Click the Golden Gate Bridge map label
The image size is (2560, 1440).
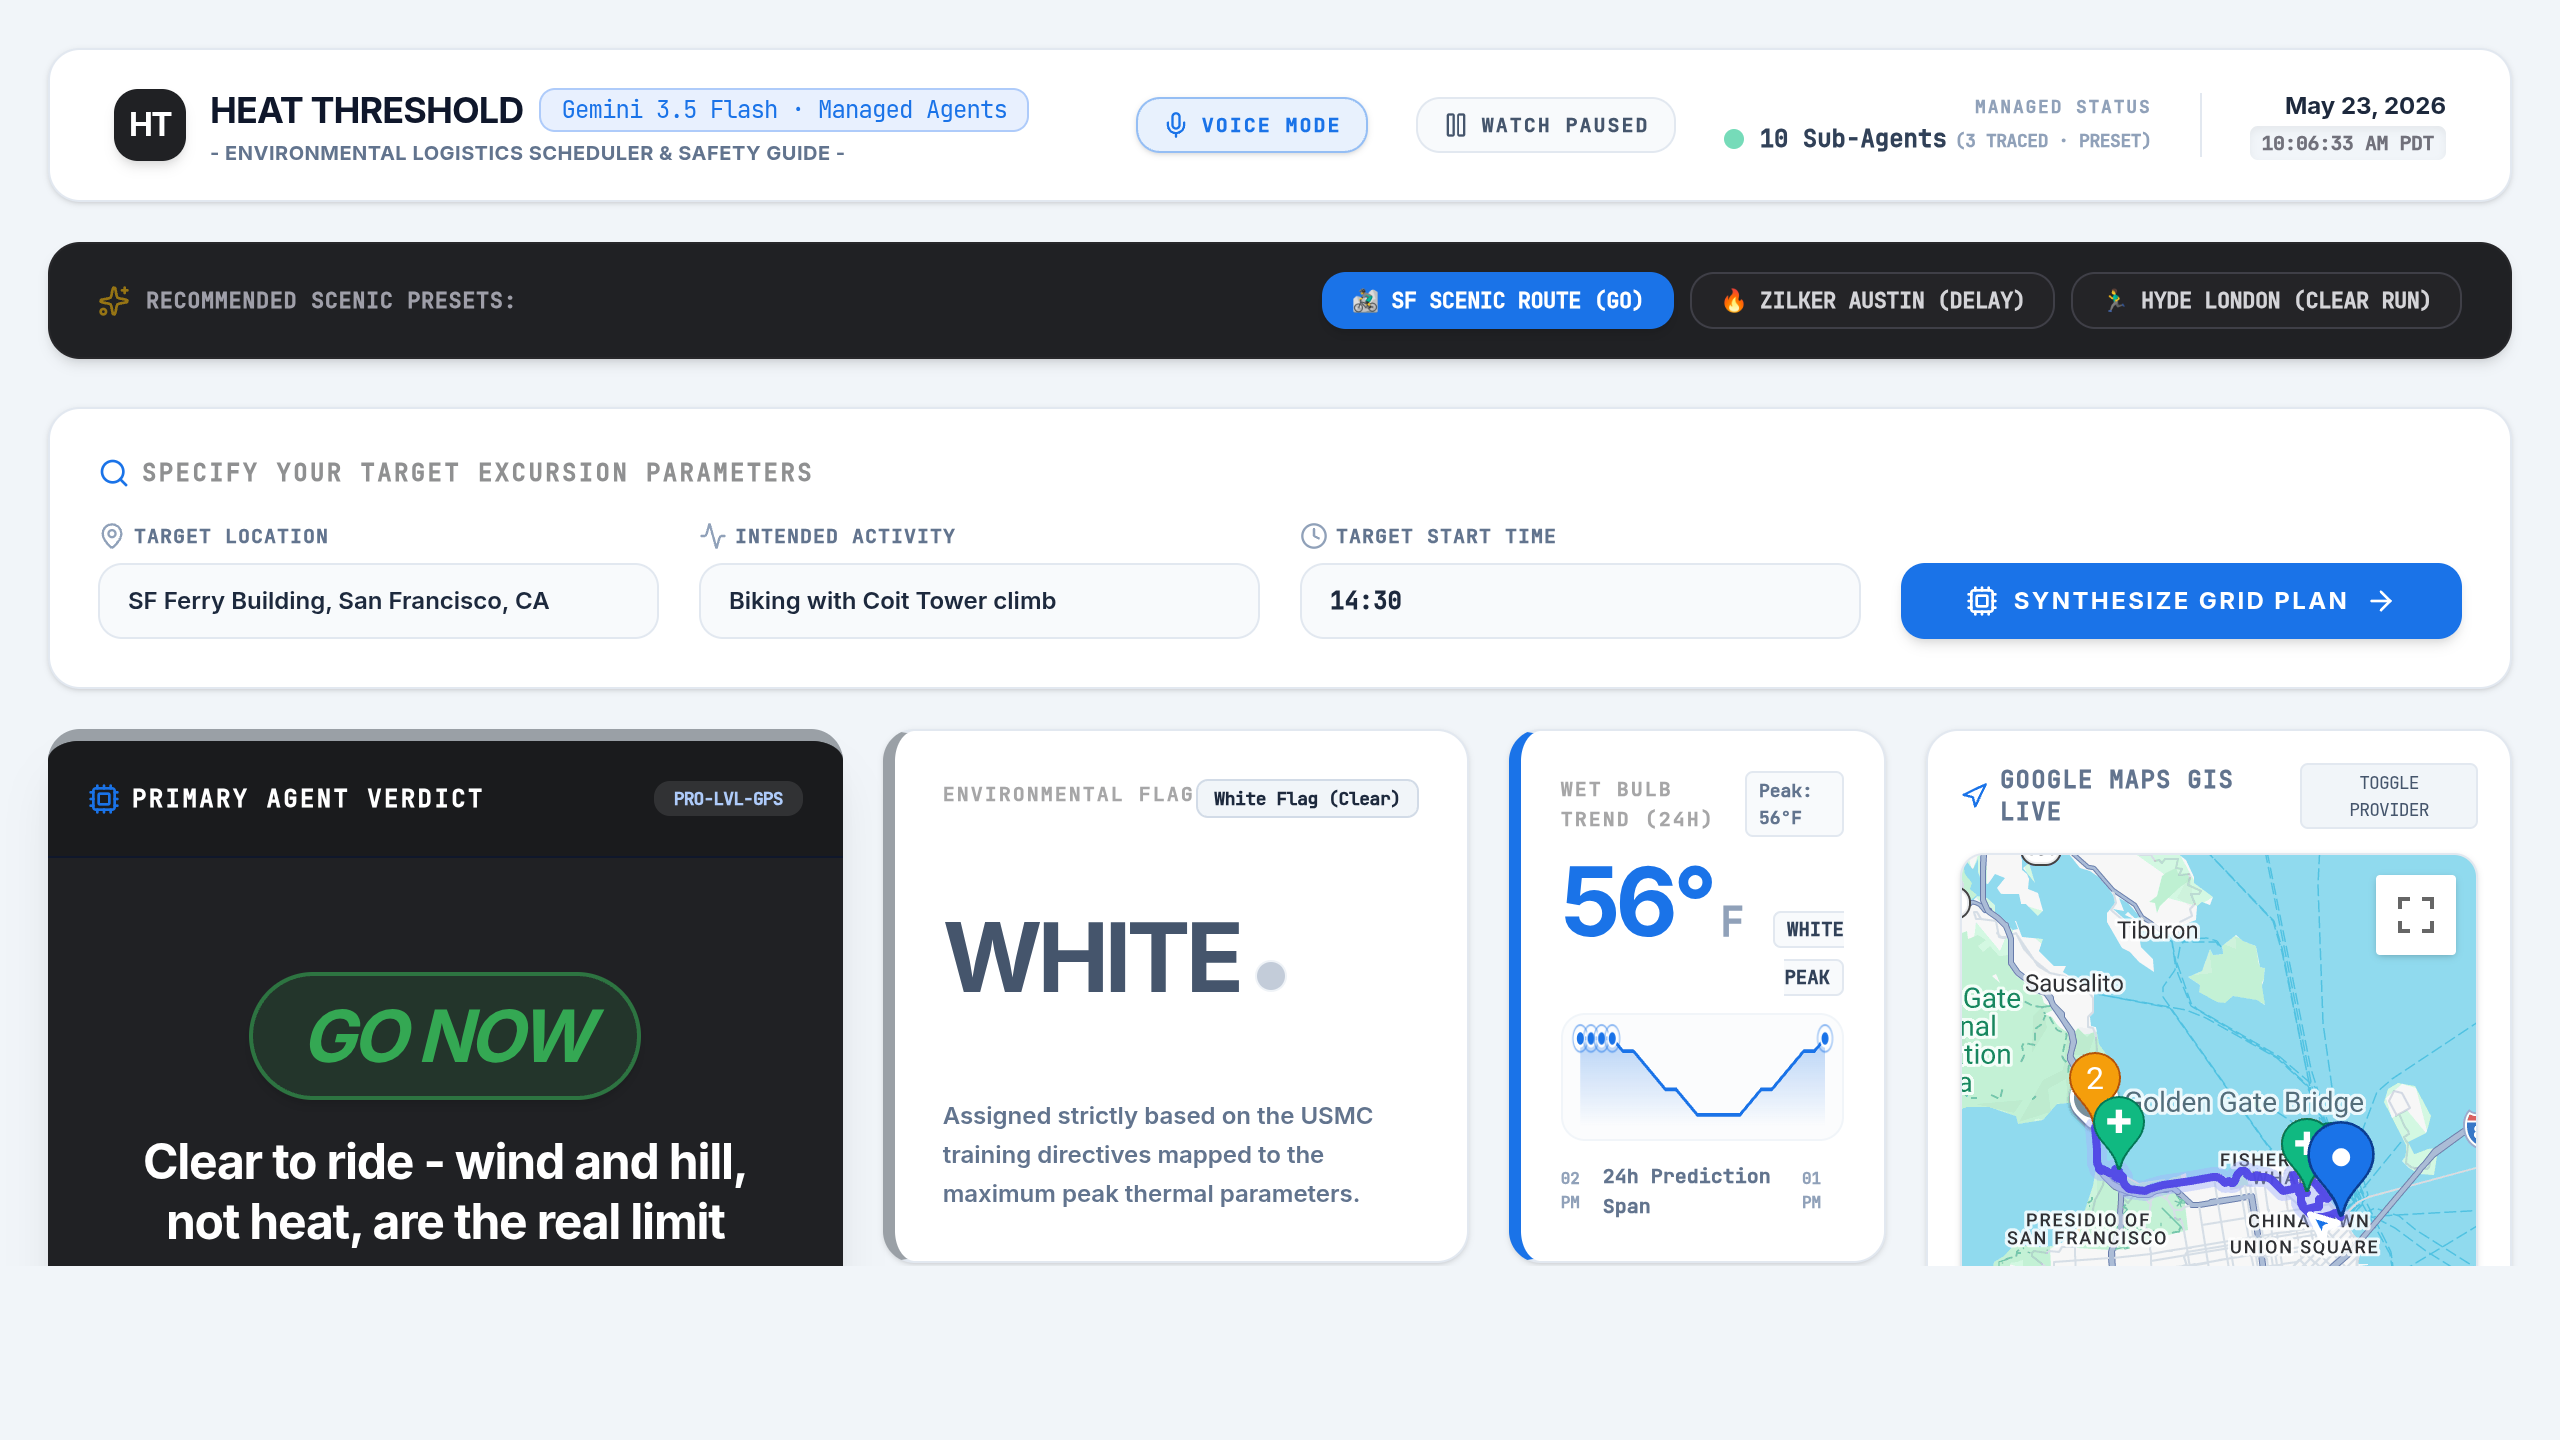[2245, 1102]
